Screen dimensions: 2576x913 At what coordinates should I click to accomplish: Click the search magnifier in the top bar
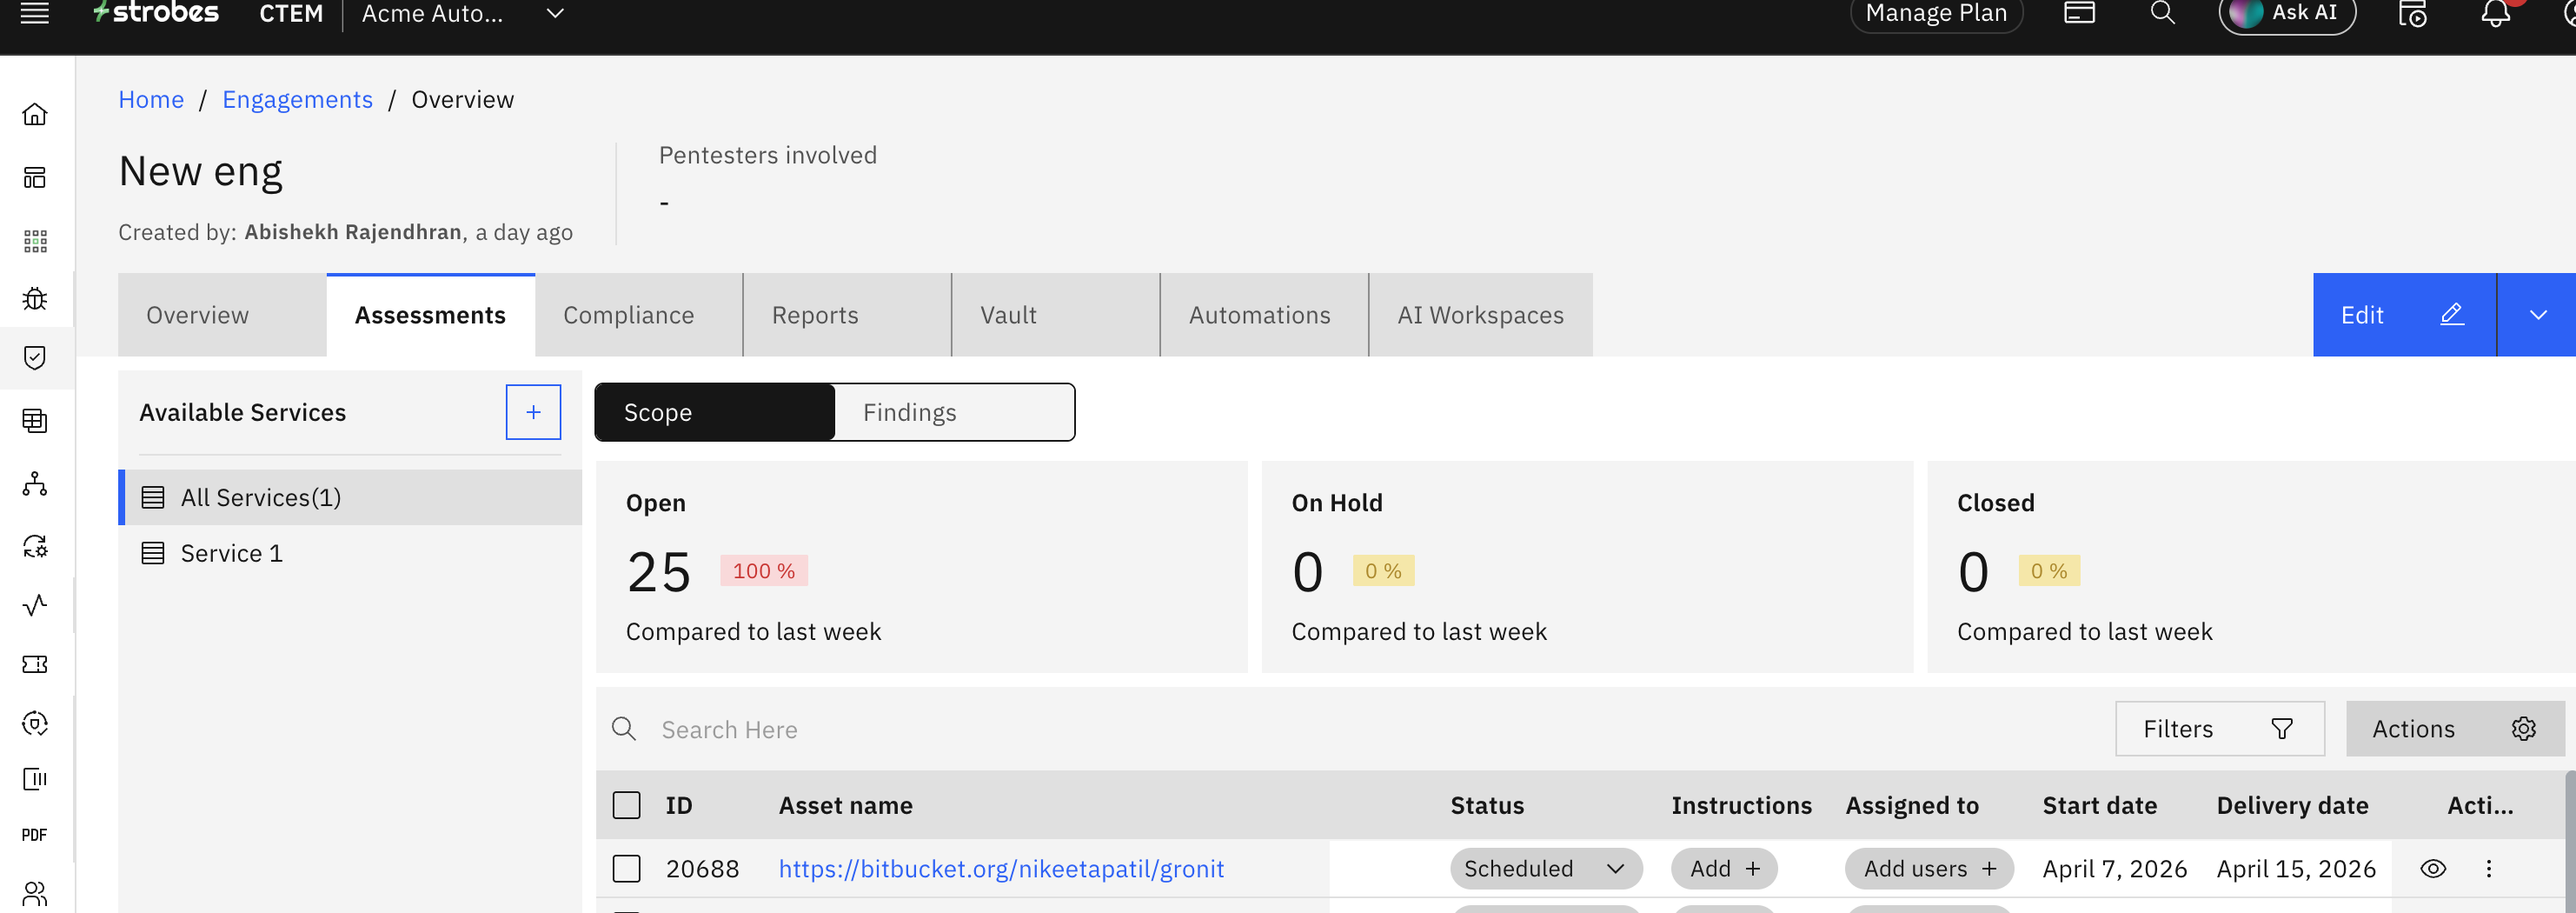[x=2162, y=14]
